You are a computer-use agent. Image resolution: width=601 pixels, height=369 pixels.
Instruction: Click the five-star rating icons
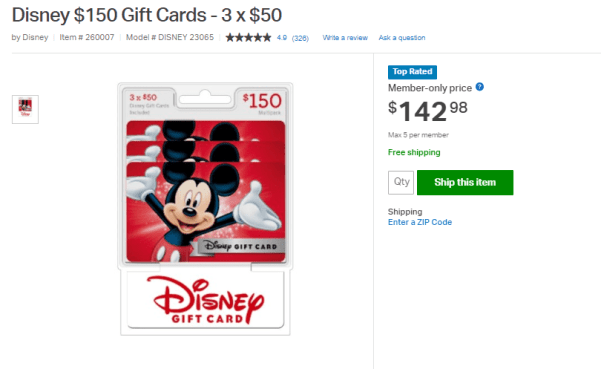pyautogui.click(x=248, y=38)
